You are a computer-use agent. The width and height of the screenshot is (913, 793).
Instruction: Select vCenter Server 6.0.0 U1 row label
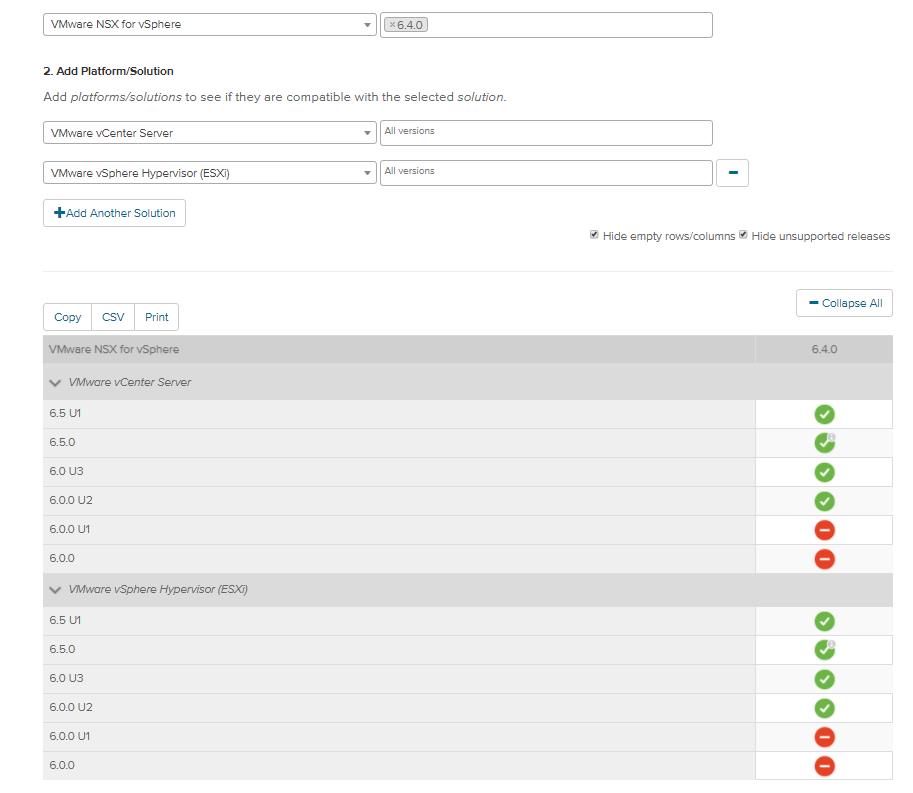pos(70,530)
